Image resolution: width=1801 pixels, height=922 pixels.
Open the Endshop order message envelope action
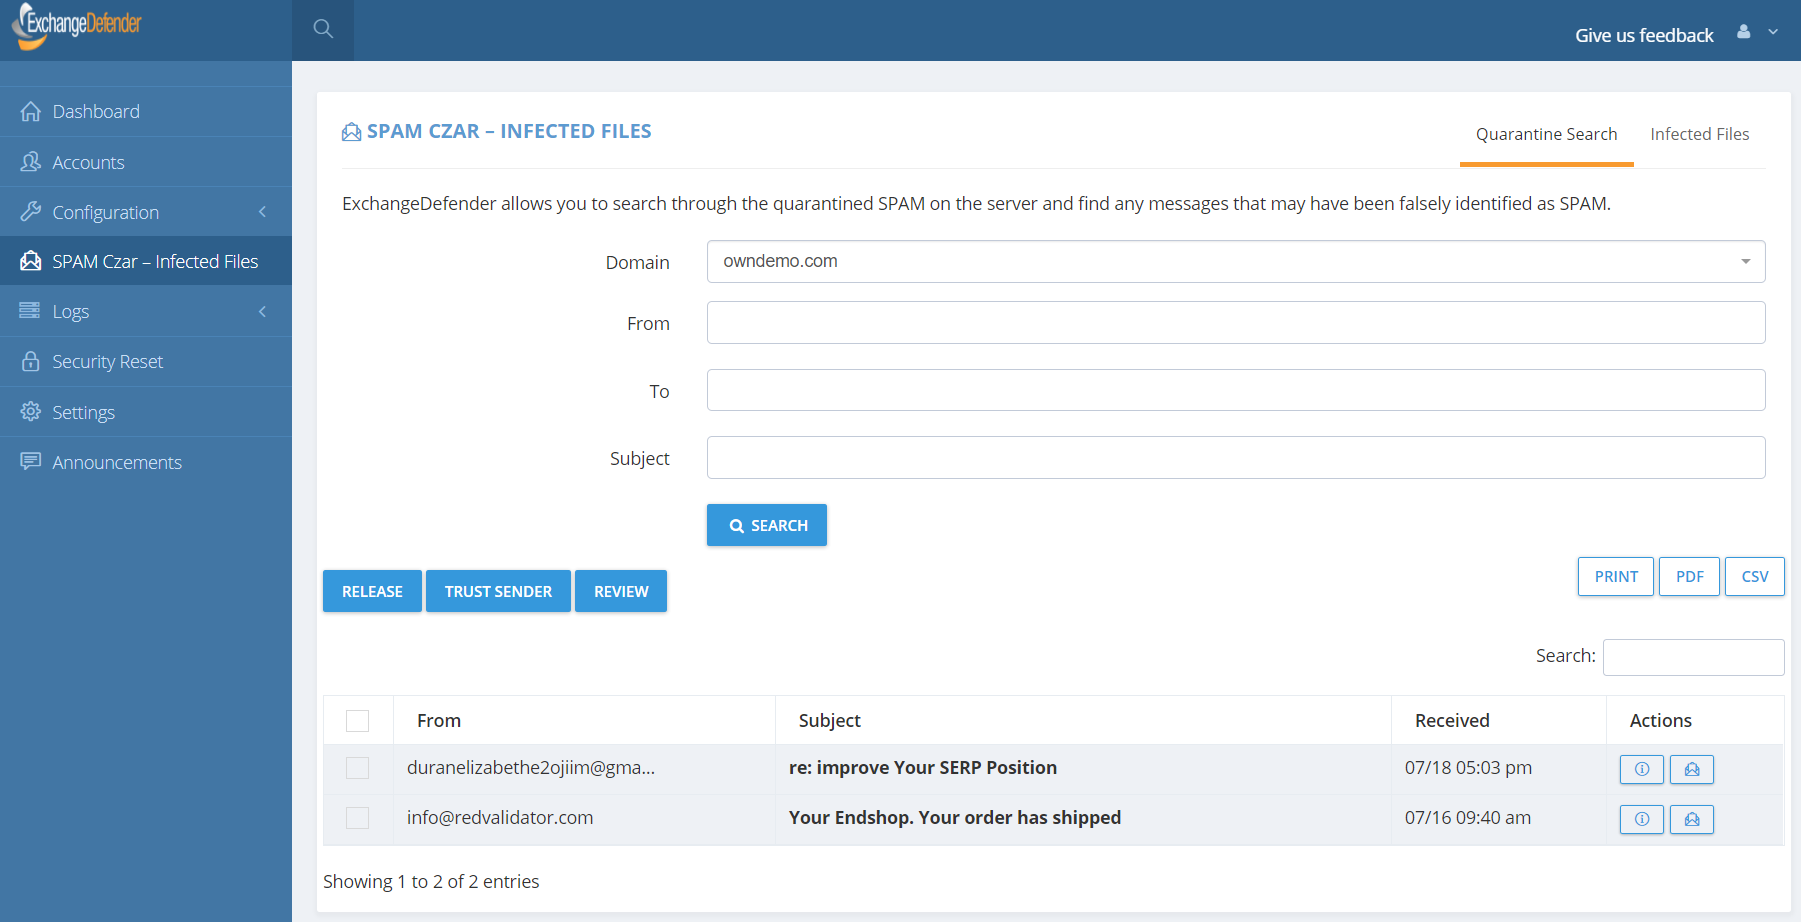(1692, 819)
